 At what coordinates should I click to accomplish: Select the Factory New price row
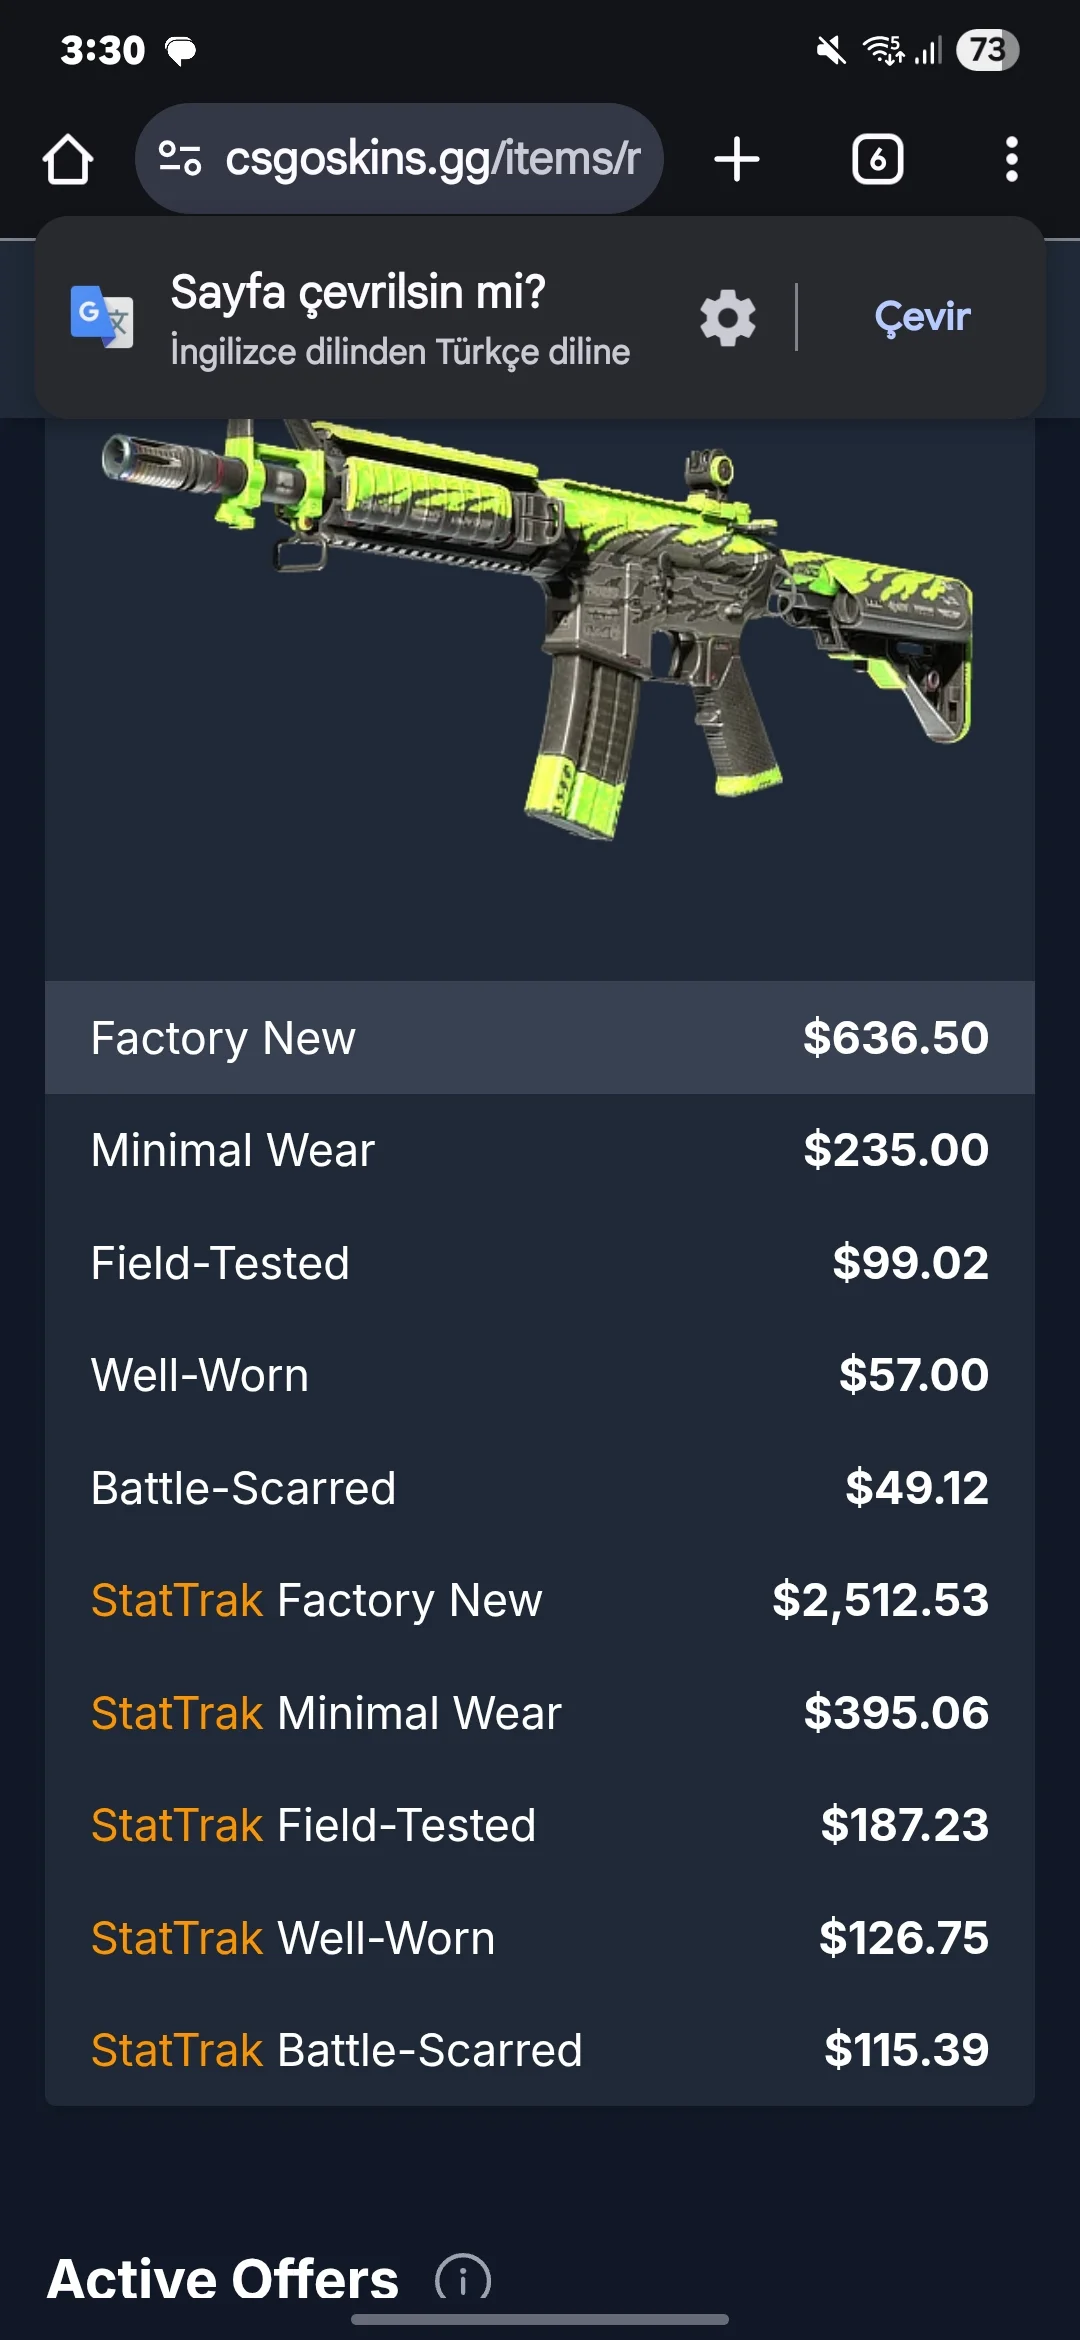coord(540,1037)
